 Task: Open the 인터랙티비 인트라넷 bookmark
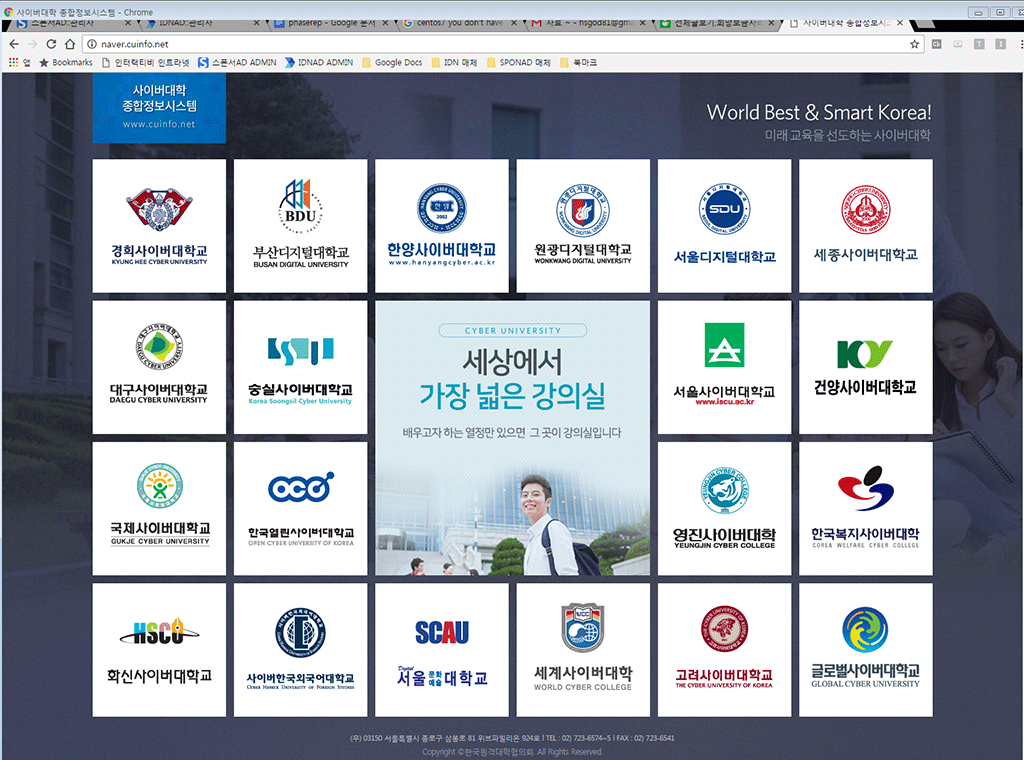click(146, 63)
